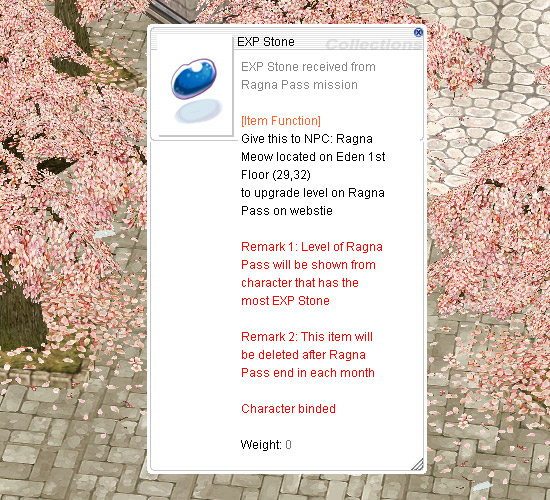Close the EXP Stone item window

418,33
